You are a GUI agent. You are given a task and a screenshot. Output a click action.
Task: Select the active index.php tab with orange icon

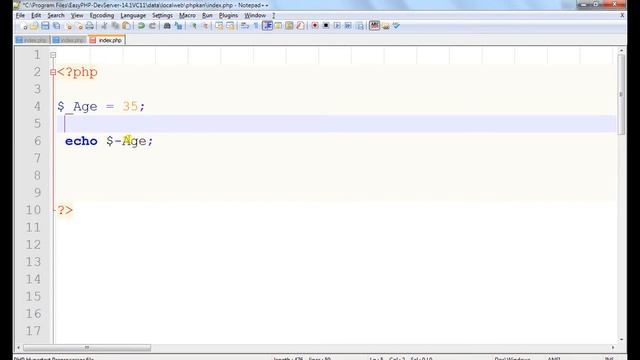106,40
